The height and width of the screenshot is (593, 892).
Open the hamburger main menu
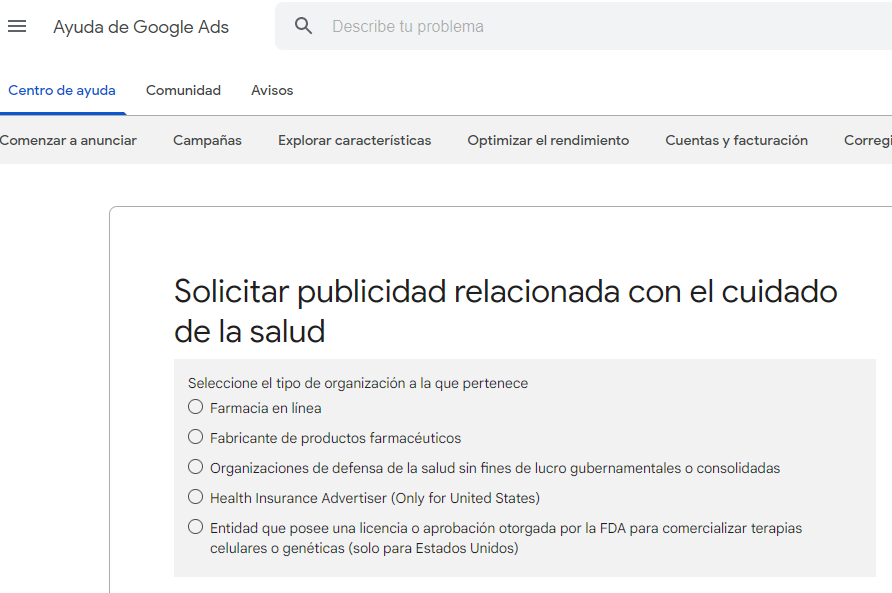17,27
